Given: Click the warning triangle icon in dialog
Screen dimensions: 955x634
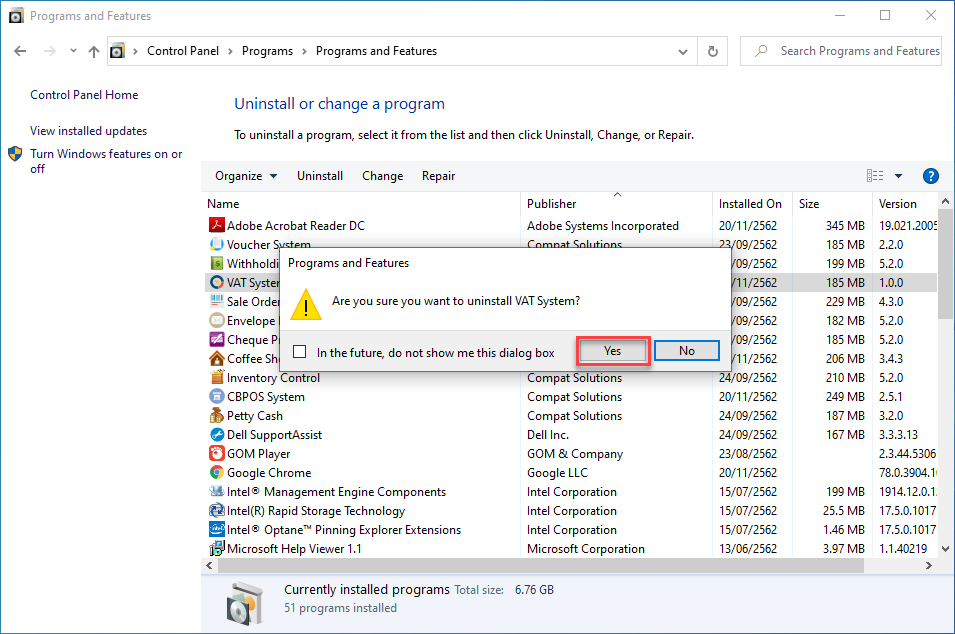Looking at the screenshot, I should coord(306,305).
